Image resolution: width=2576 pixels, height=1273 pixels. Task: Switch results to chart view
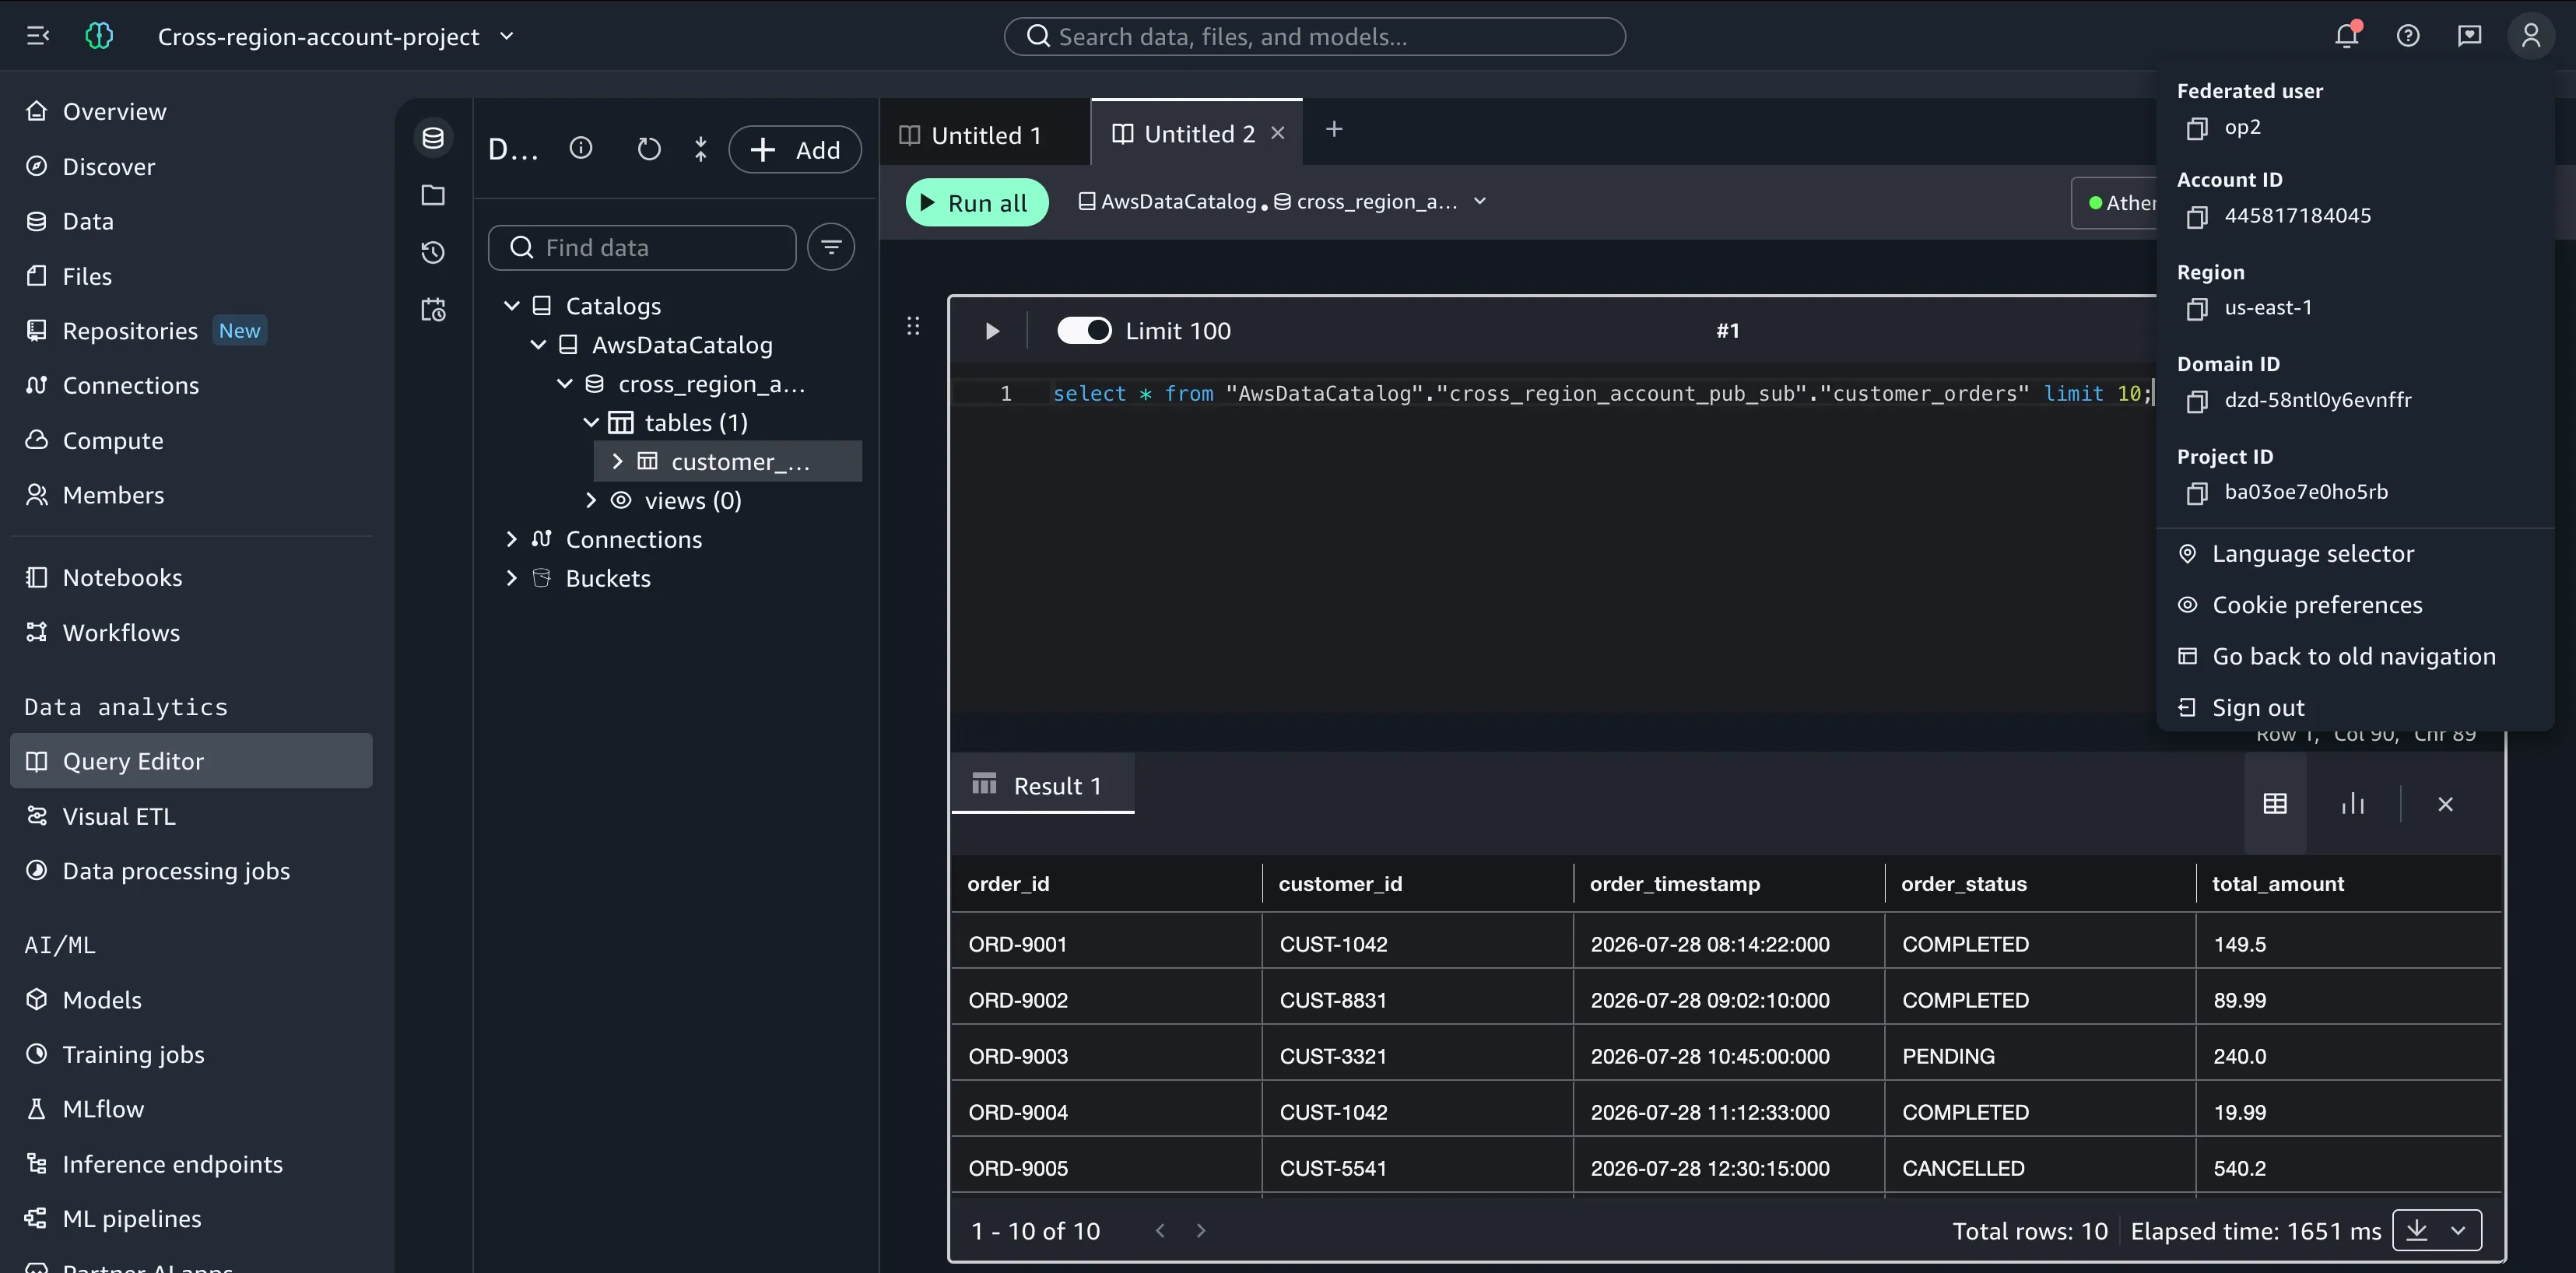point(2353,804)
